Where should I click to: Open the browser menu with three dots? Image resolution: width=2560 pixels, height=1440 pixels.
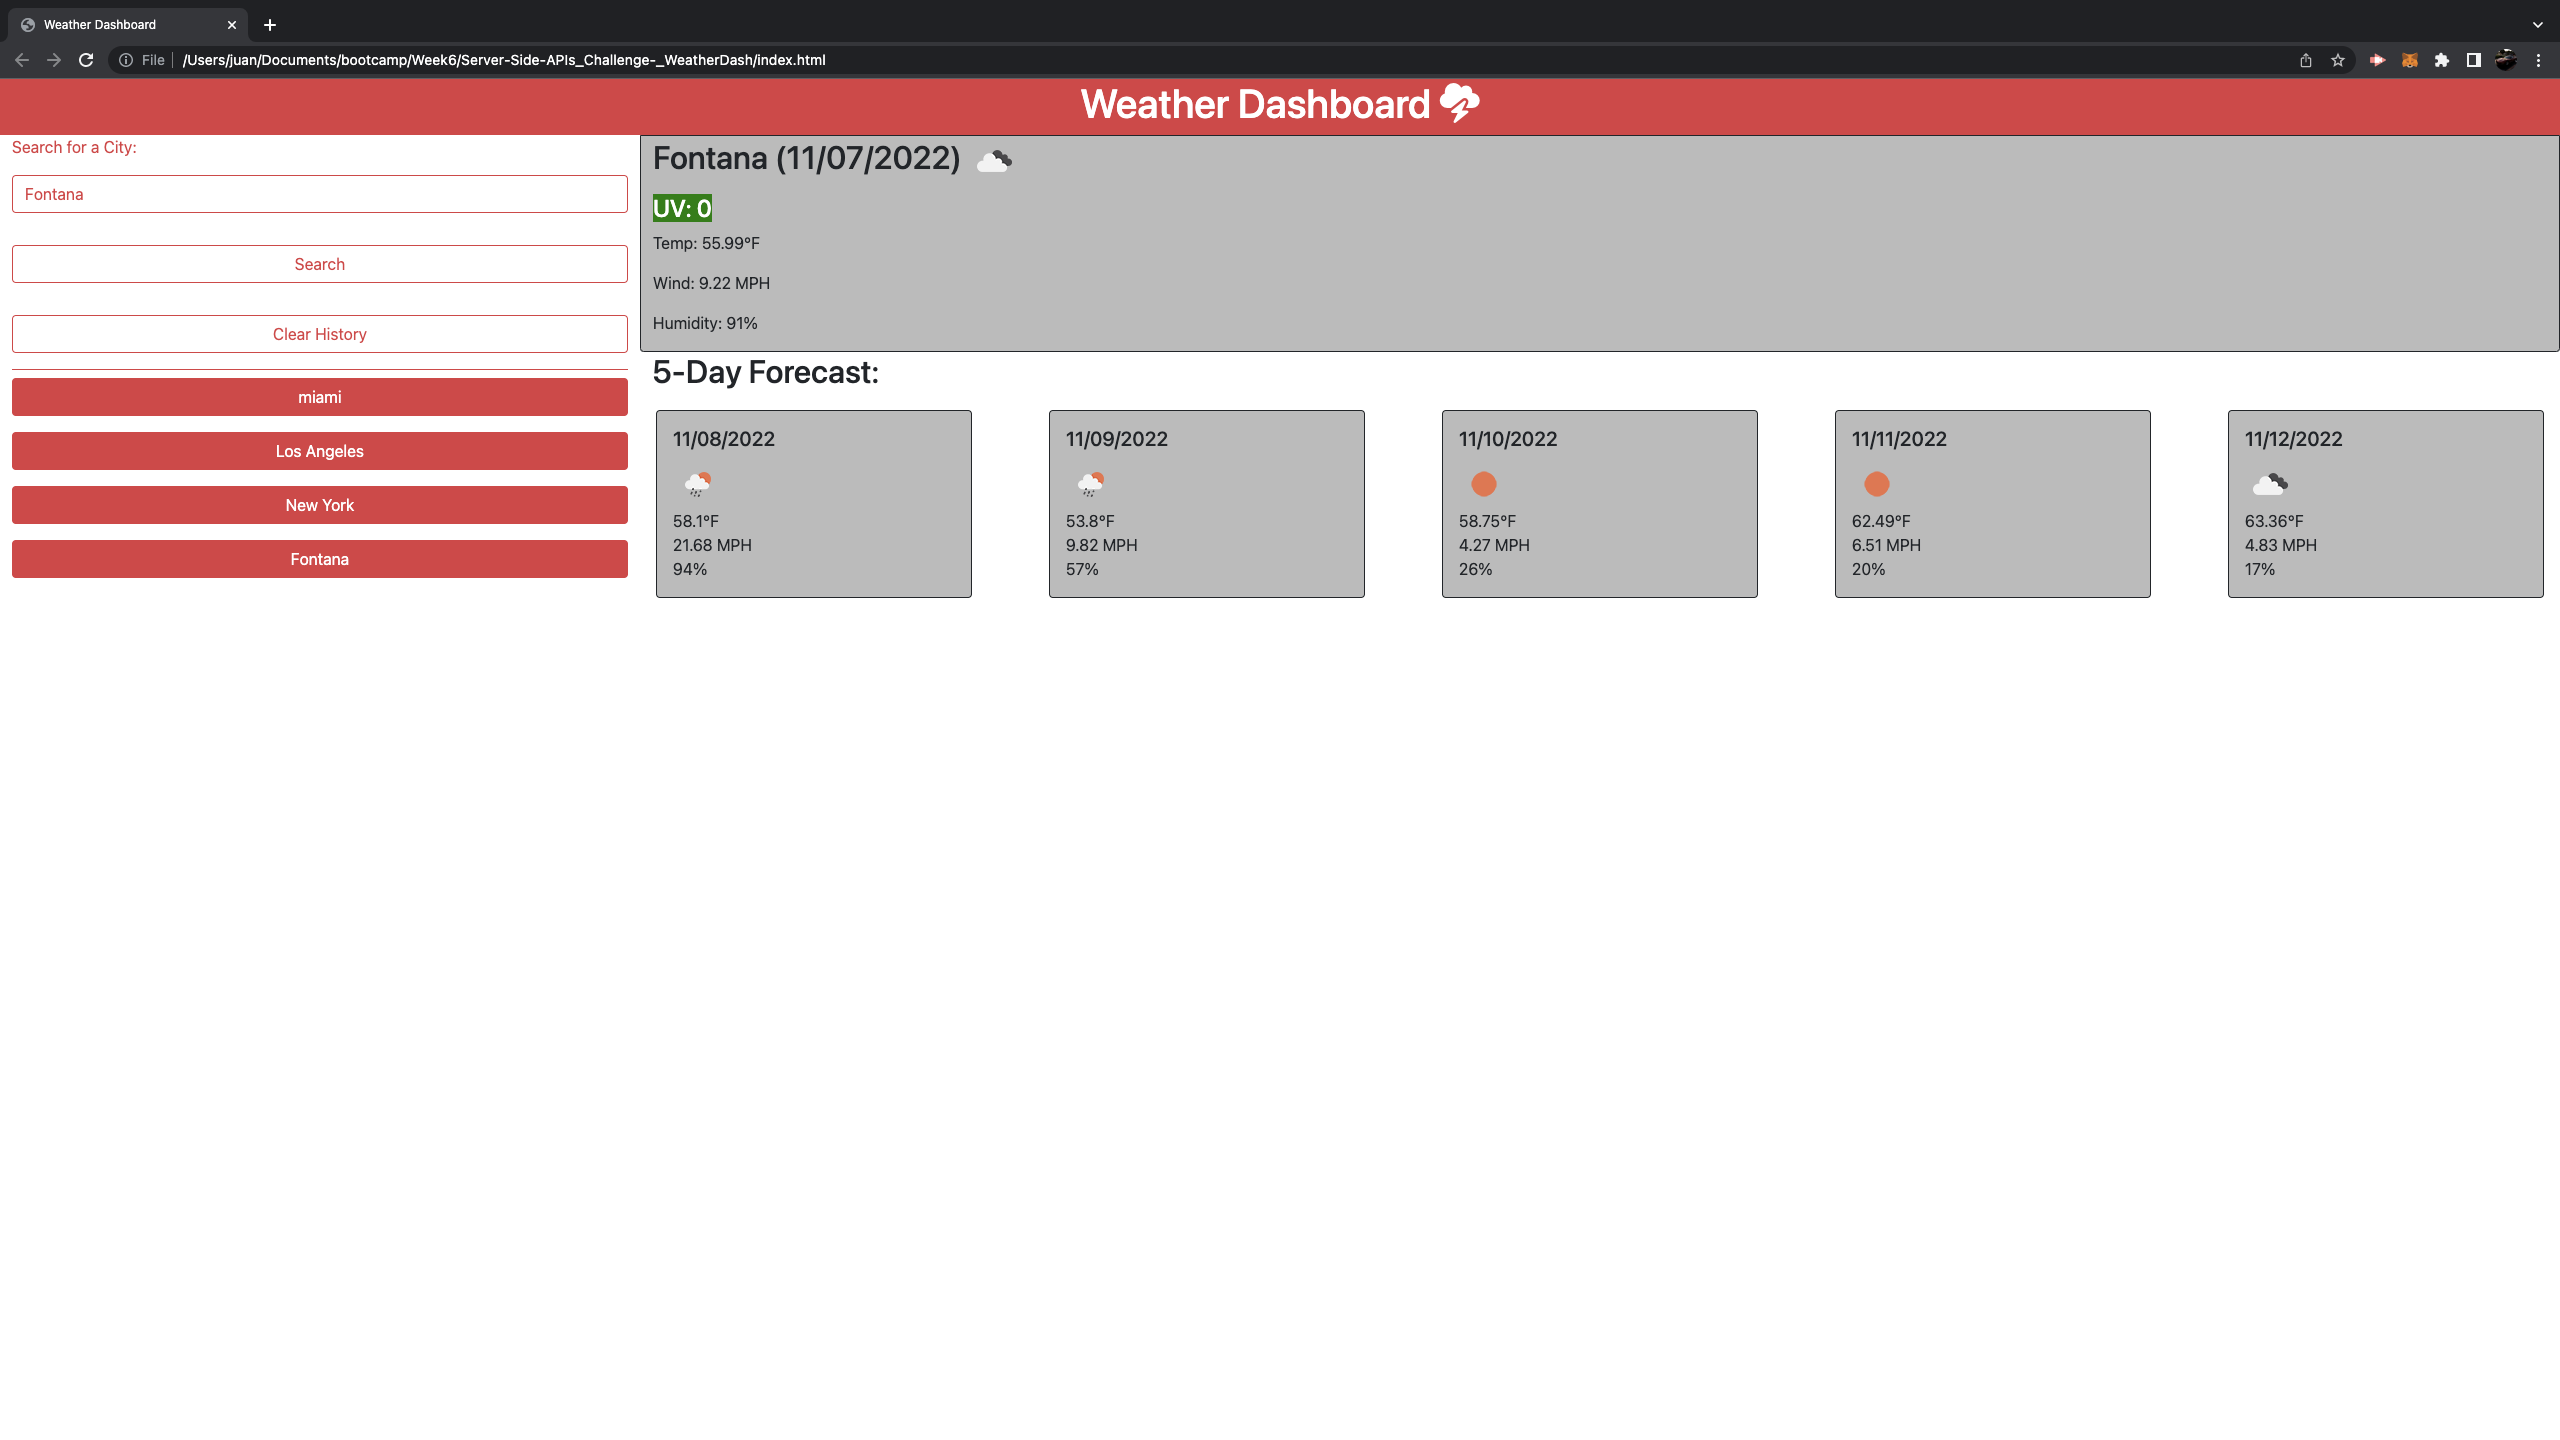click(x=2539, y=60)
